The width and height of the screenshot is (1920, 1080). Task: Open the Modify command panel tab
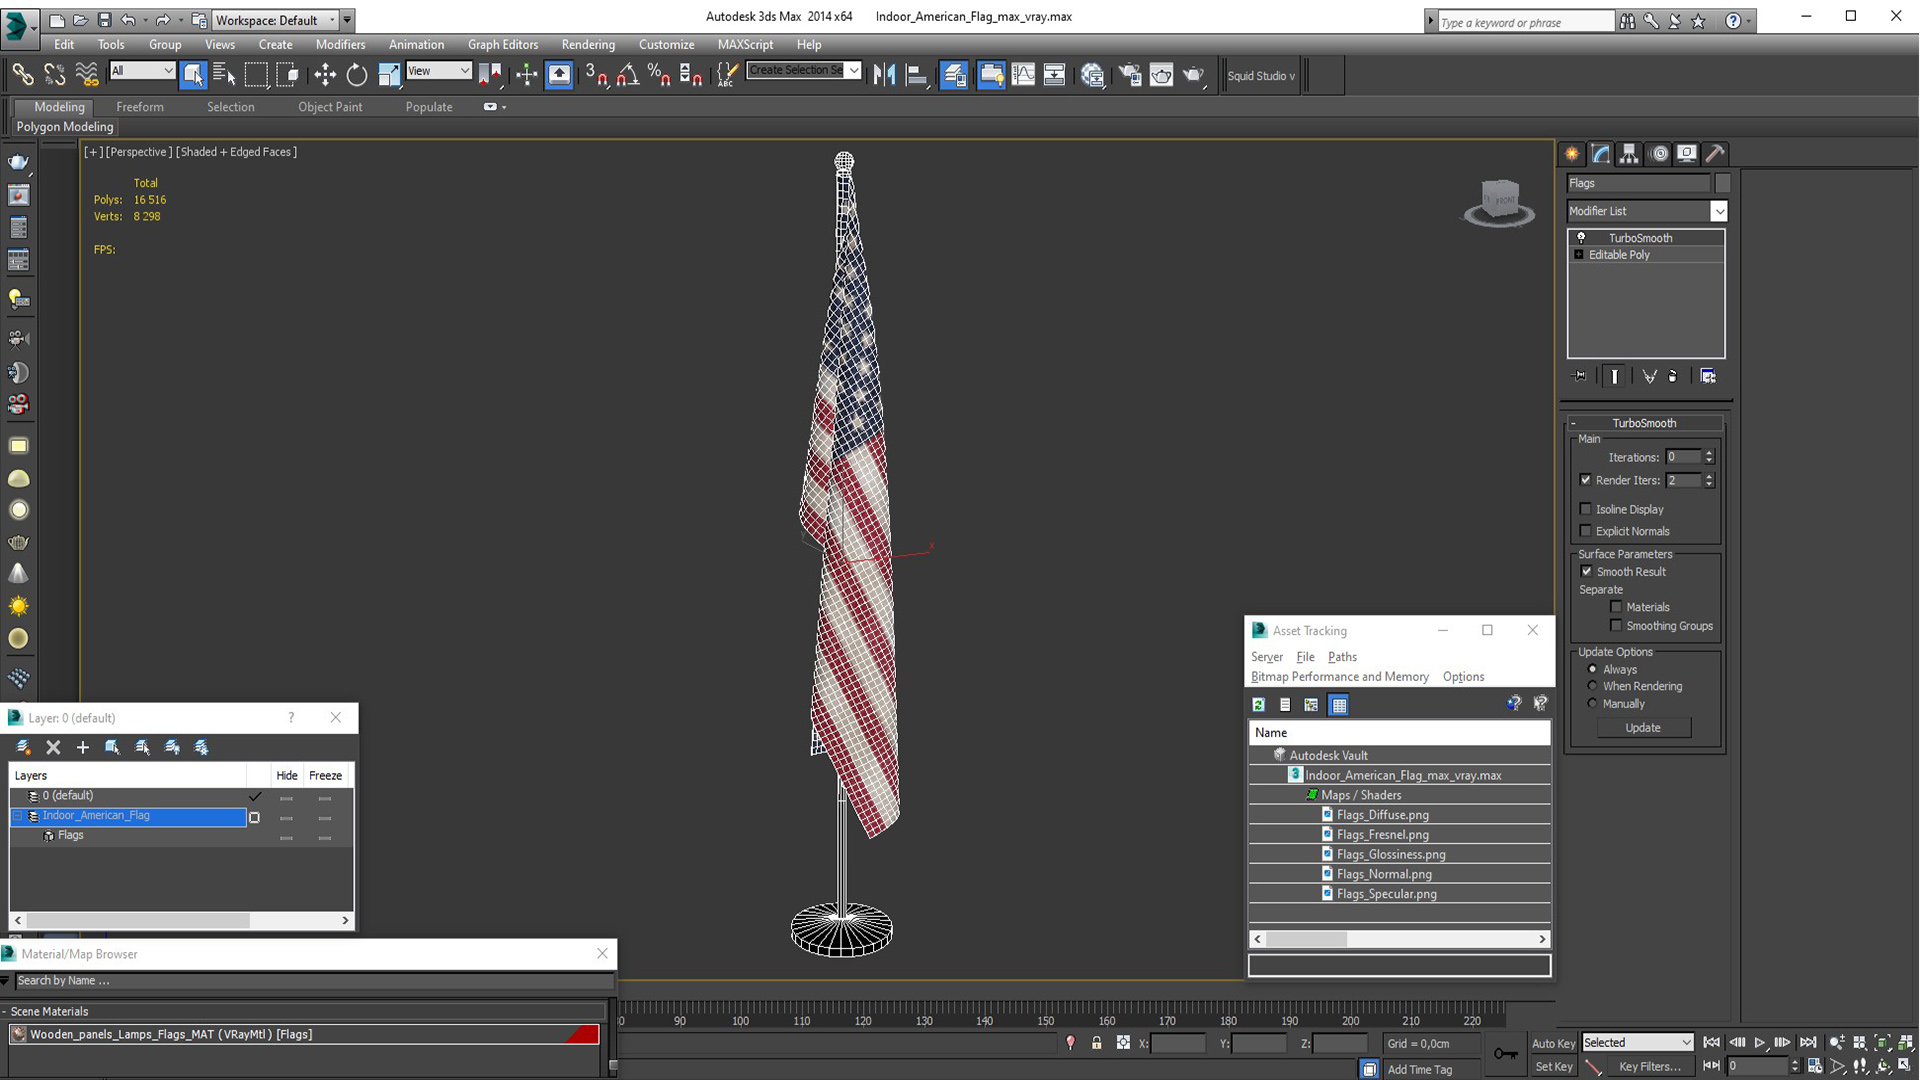(1601, 153)
